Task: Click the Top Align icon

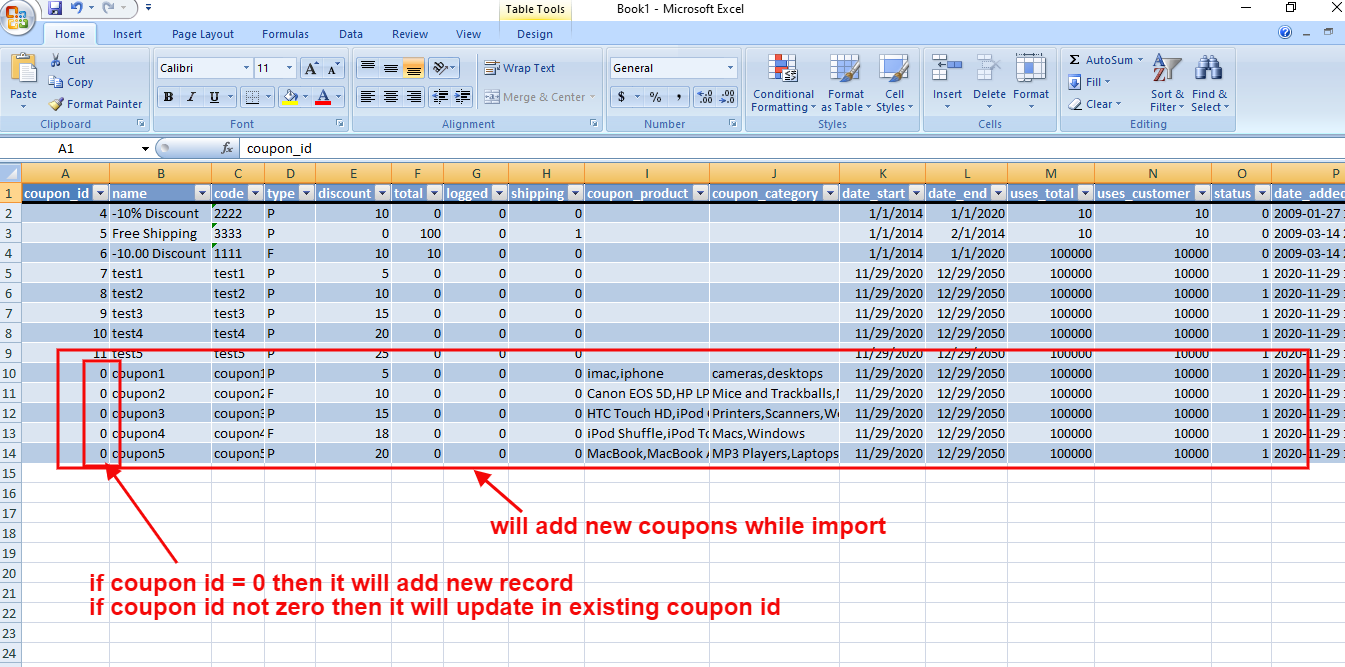Action: click(x=367, y=68)
